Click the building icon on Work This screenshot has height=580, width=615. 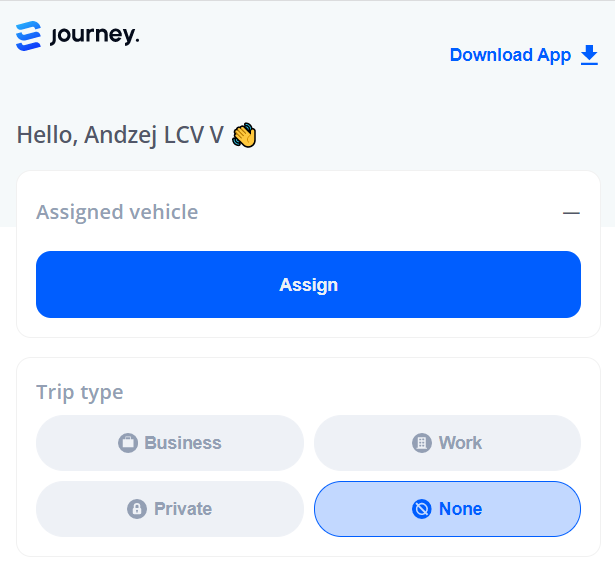(x=422, y=443)
